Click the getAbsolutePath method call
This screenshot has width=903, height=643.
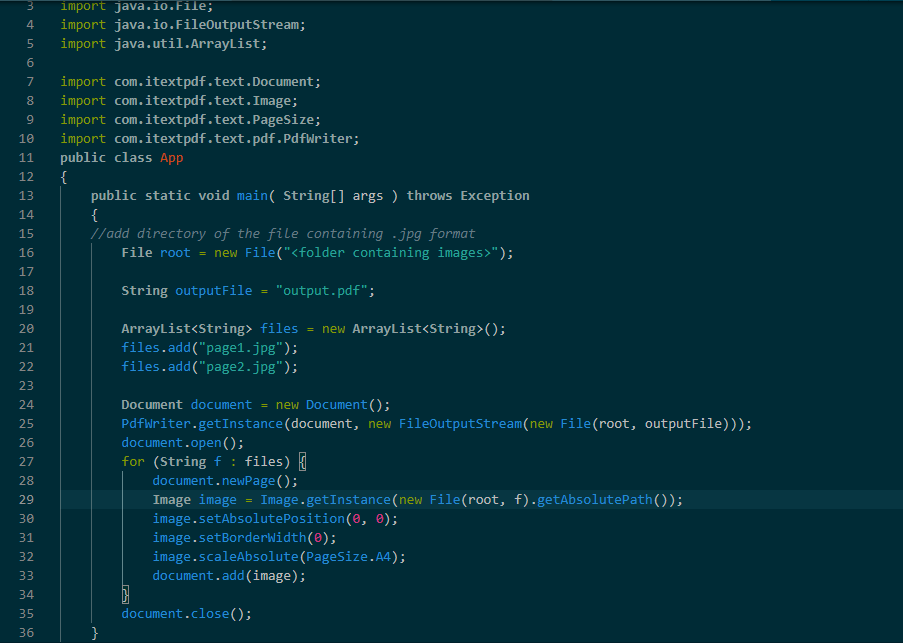click(595, 500)
